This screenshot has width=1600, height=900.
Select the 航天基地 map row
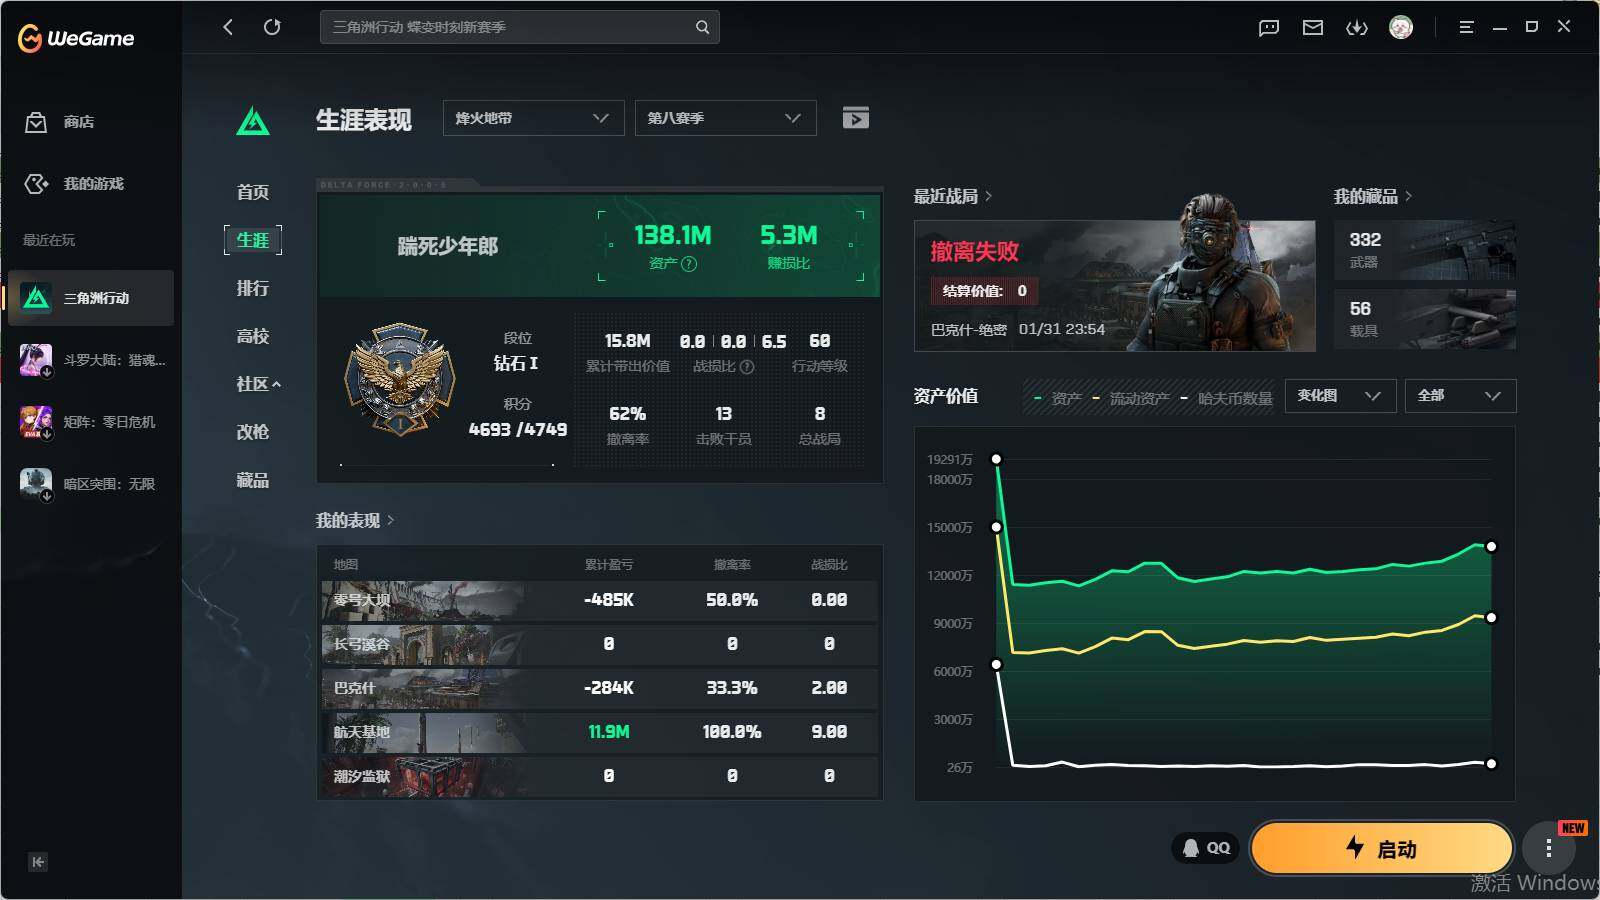click(x=600, y=732)
